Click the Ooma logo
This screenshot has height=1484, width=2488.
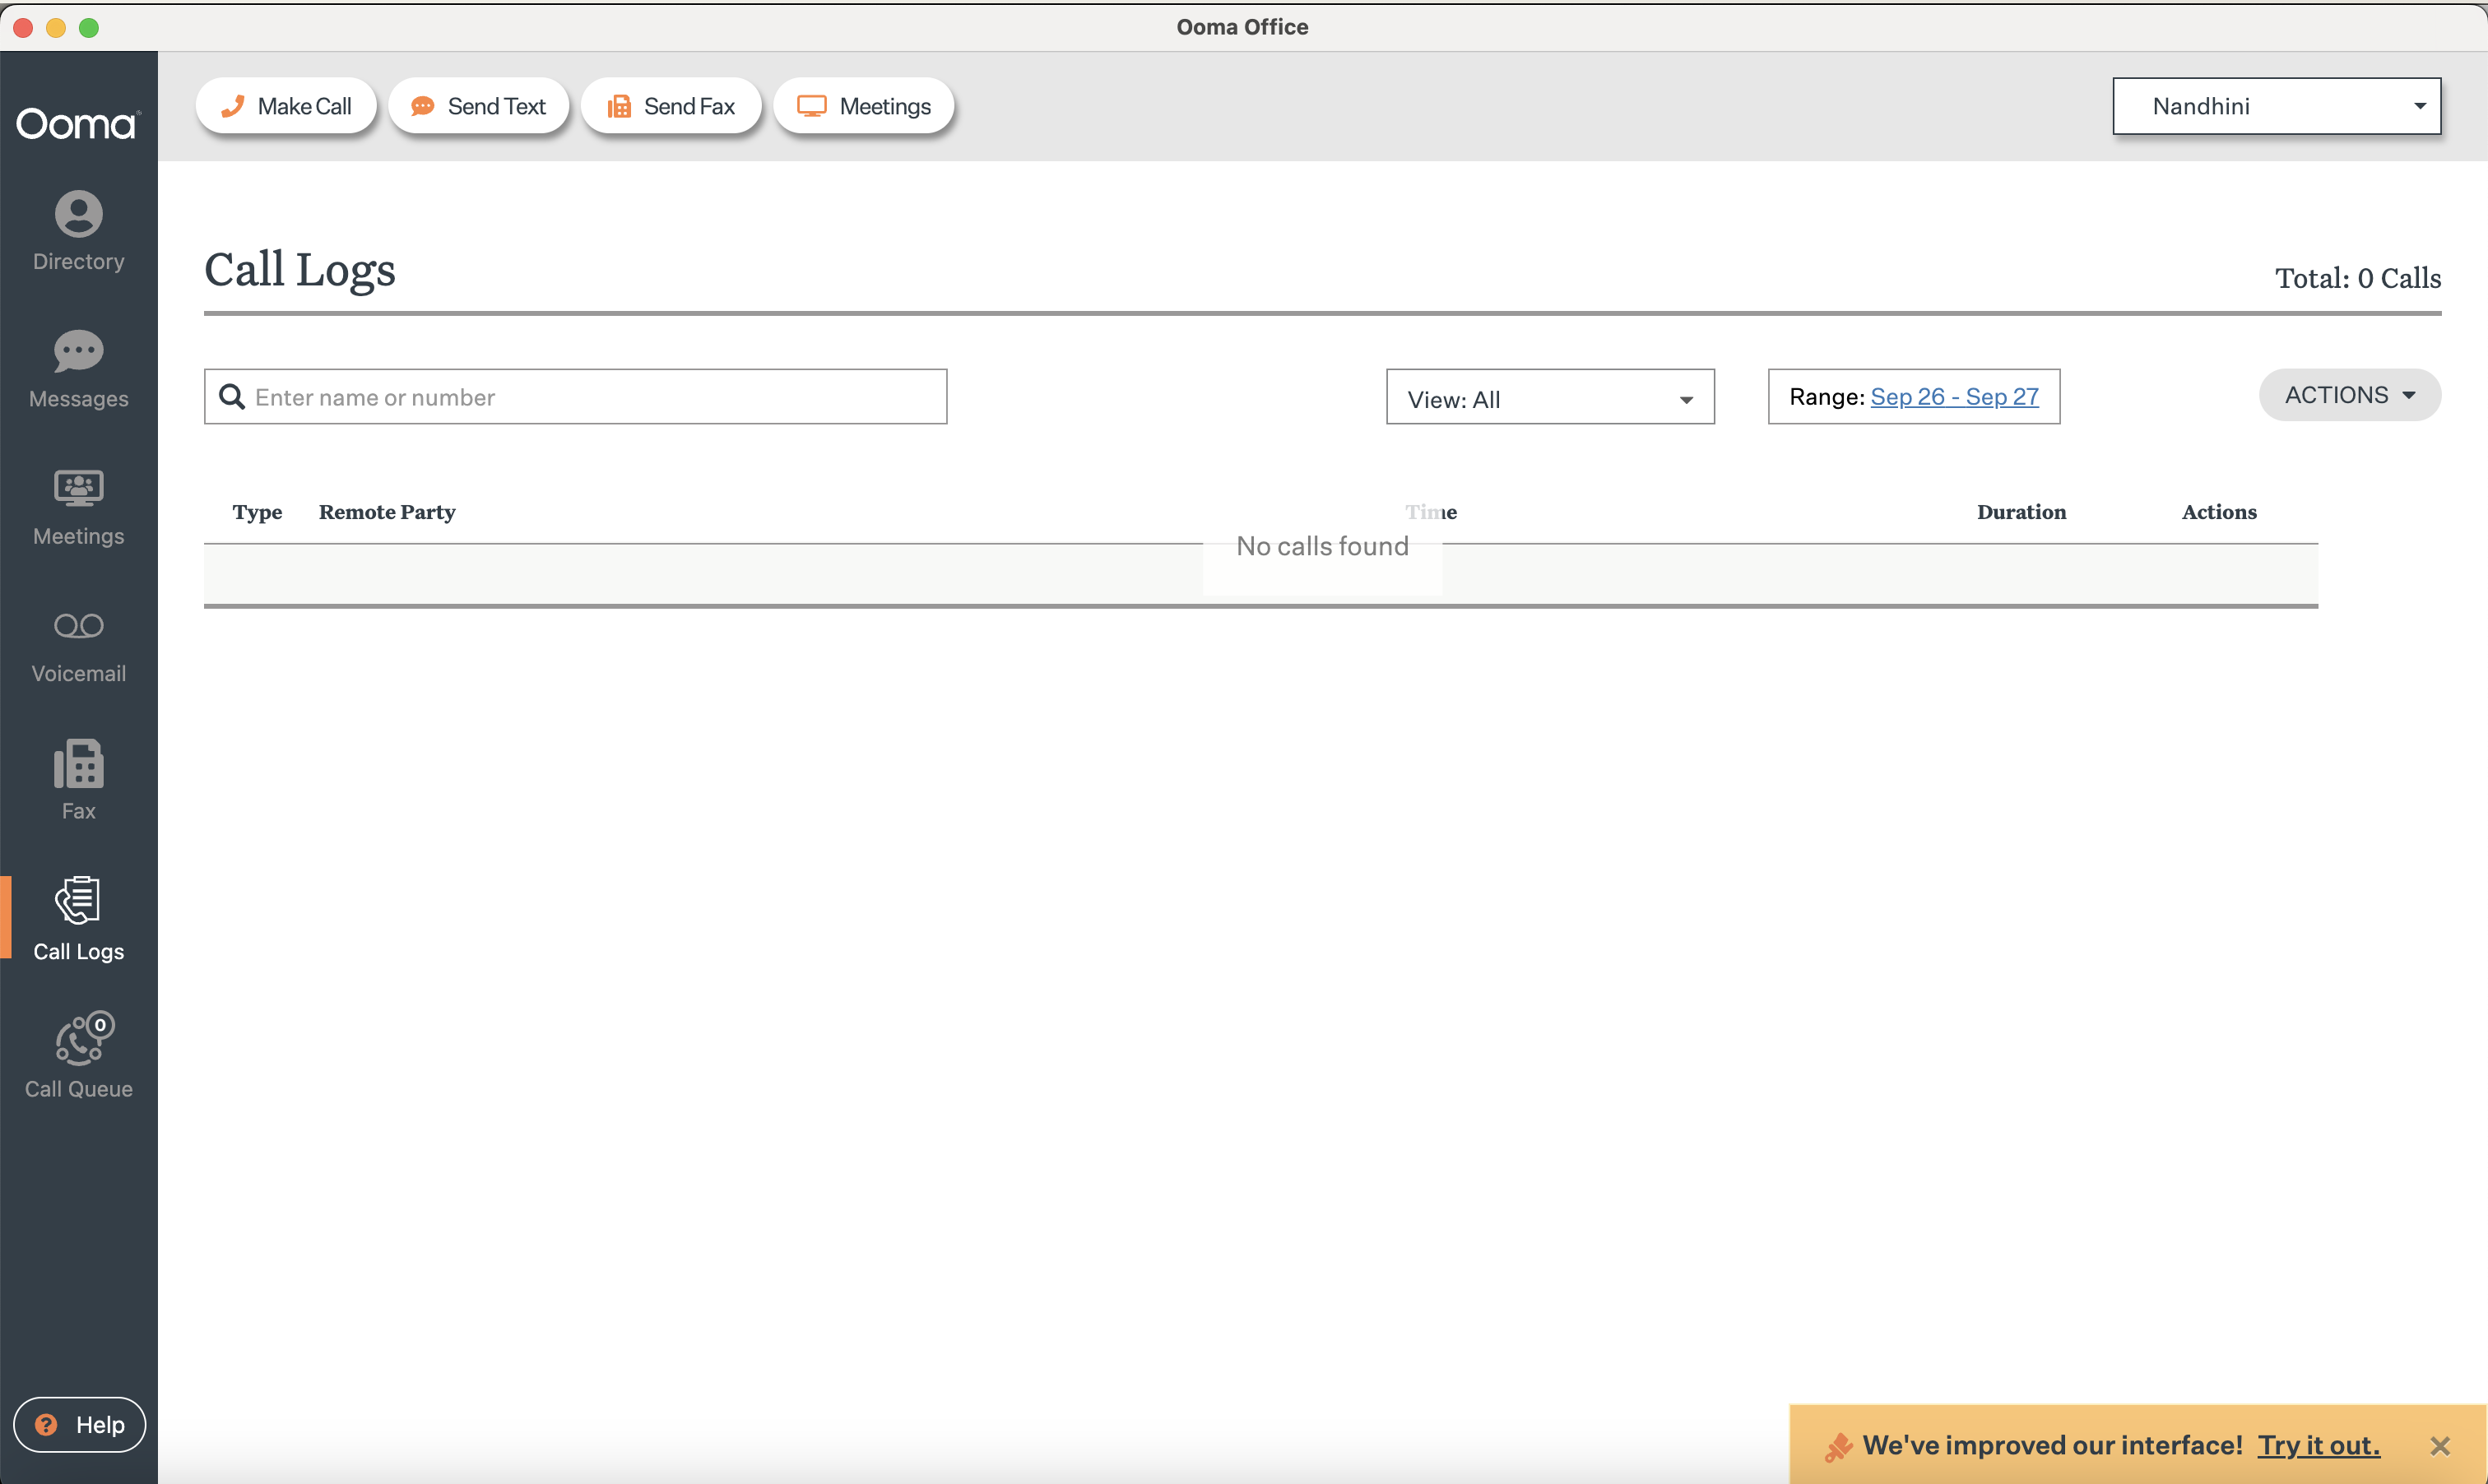point(78,124)
